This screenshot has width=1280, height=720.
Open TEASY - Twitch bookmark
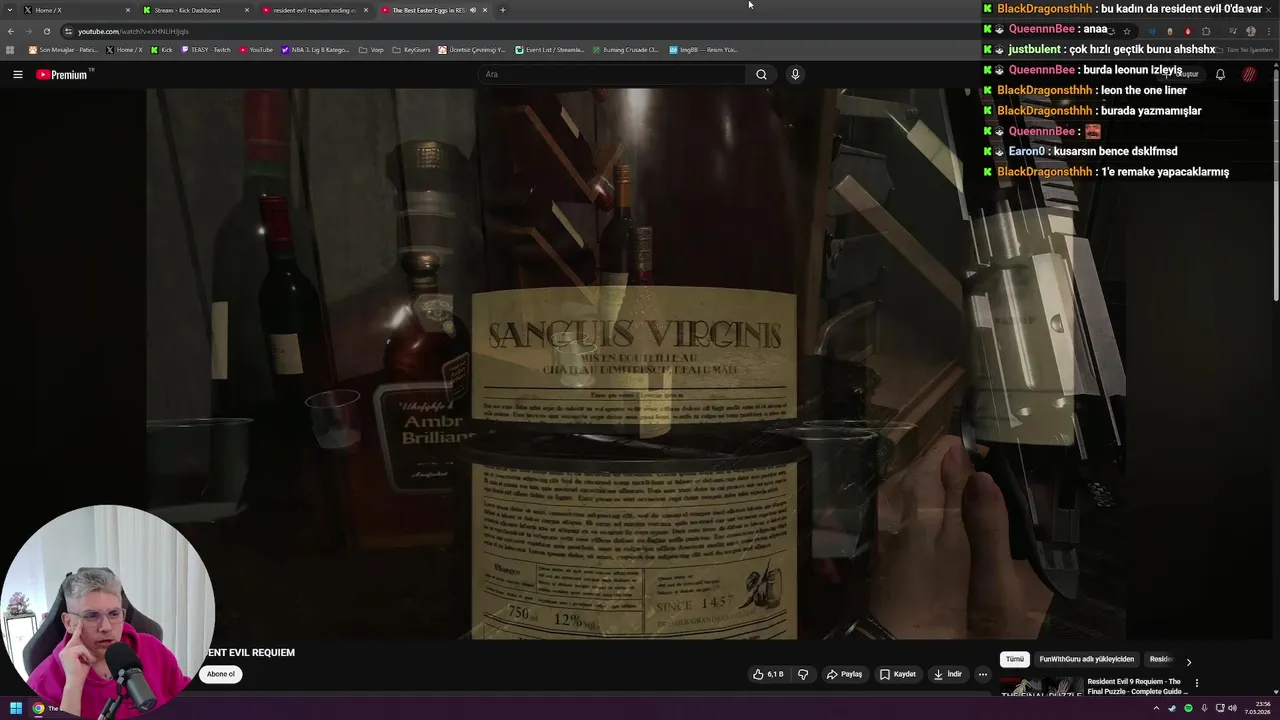[x=206, y=49]
